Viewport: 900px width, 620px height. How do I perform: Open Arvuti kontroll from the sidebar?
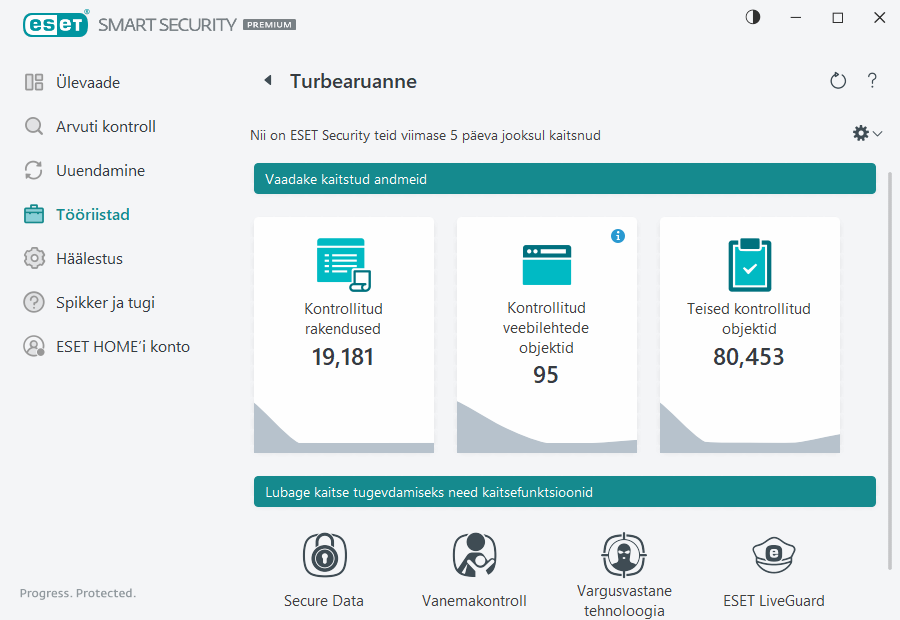click(31, 126)
